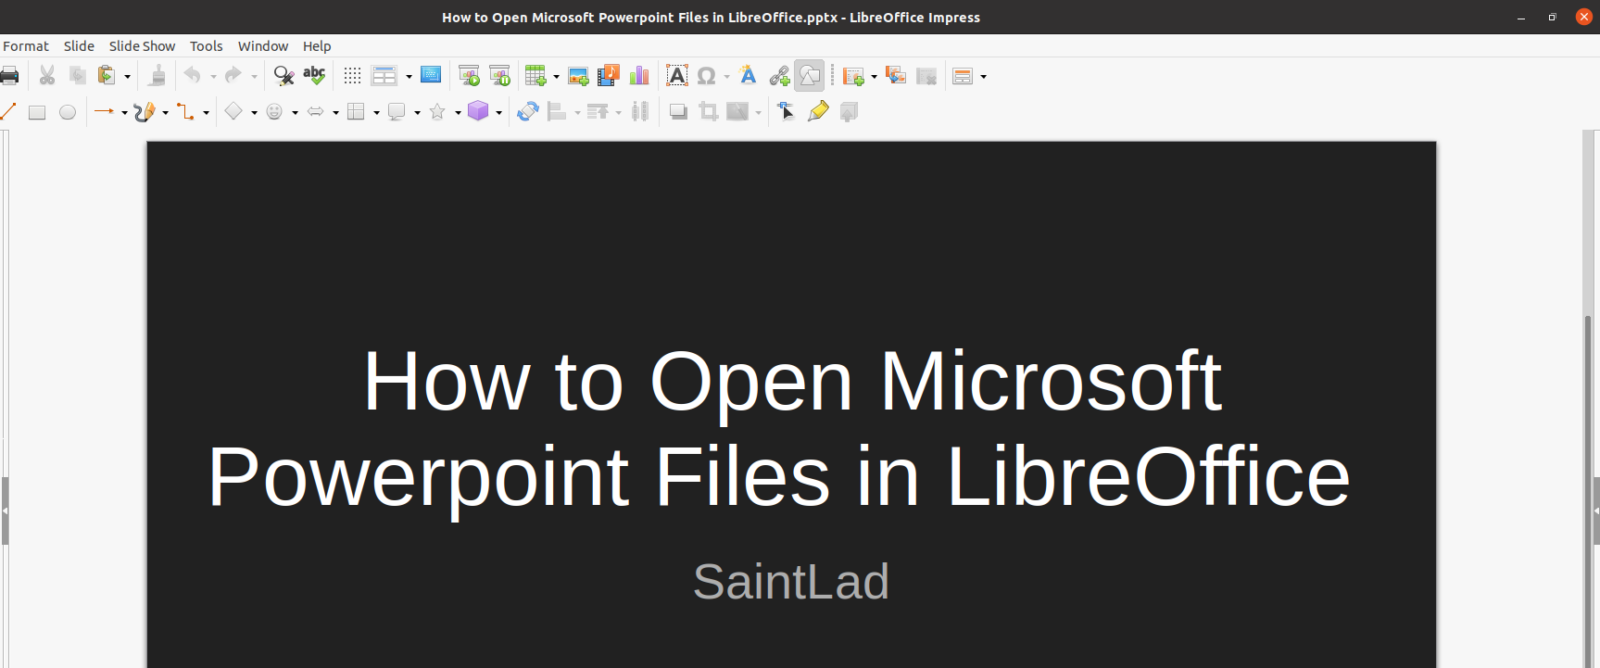
Task: Click the Clone Formatting paintbrush icon
Action: pos(157,76)
